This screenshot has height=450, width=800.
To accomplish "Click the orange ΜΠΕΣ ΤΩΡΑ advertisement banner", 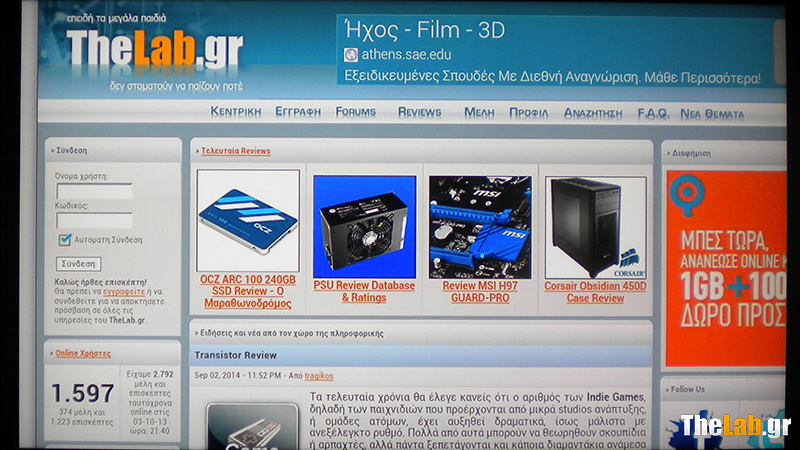I will point(727,269).
